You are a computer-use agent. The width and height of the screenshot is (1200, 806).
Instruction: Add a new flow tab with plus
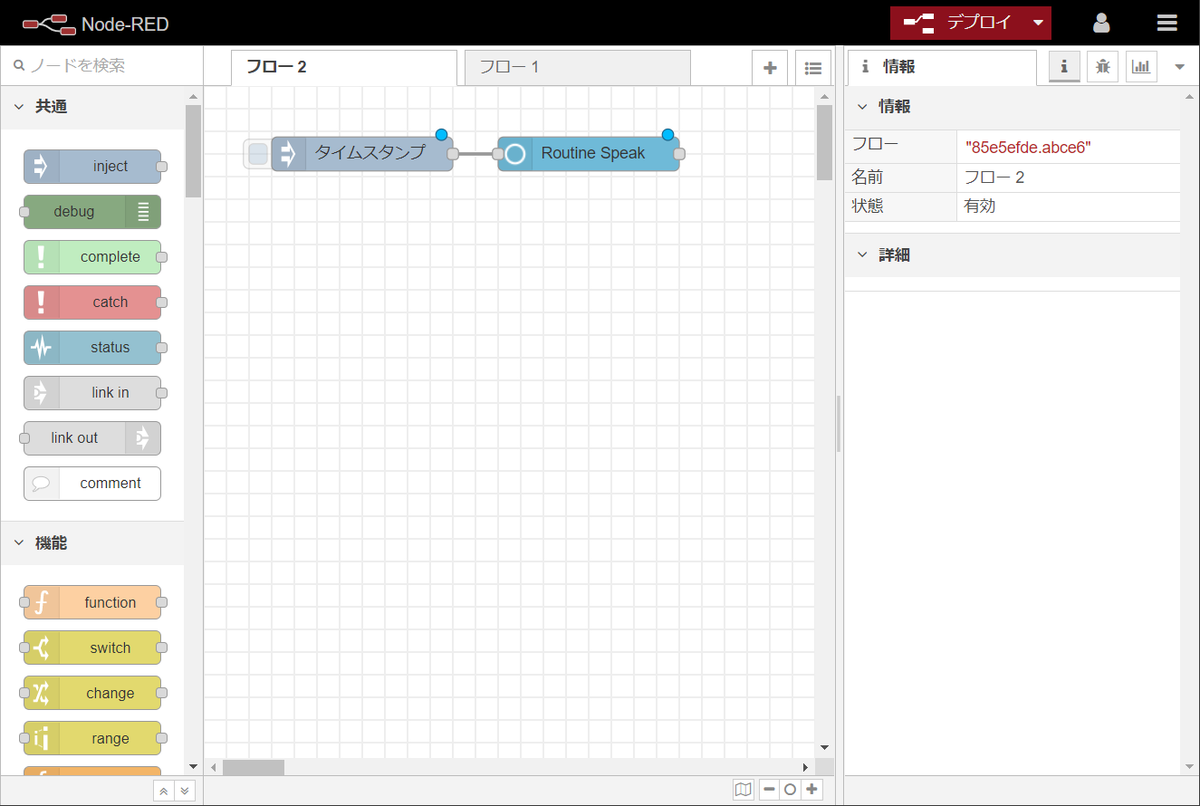[x=770, y=68]
